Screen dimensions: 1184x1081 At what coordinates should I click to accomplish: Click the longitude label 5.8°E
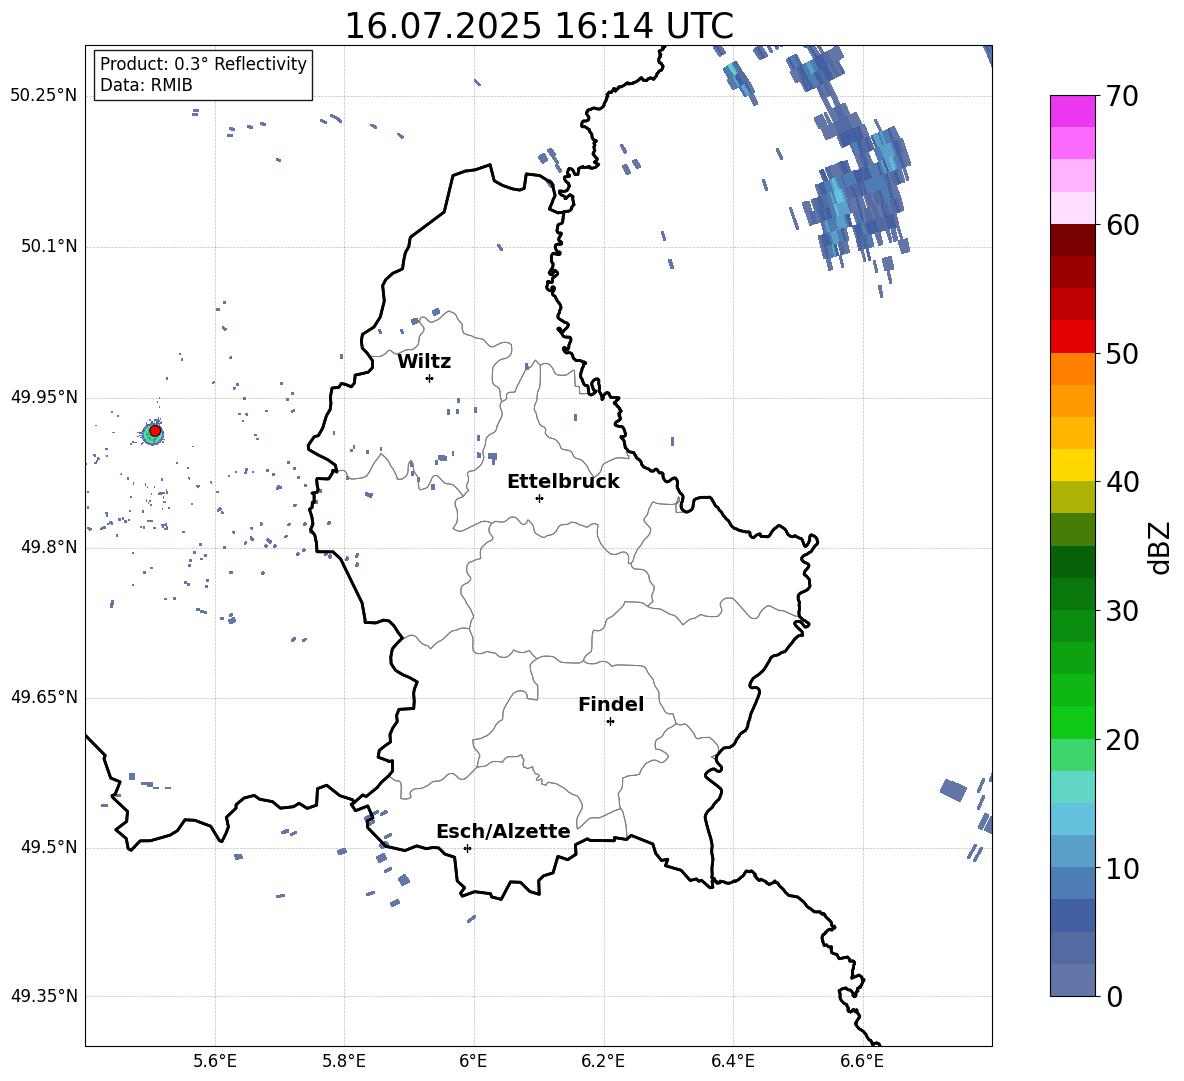(x=344, y=1061)
